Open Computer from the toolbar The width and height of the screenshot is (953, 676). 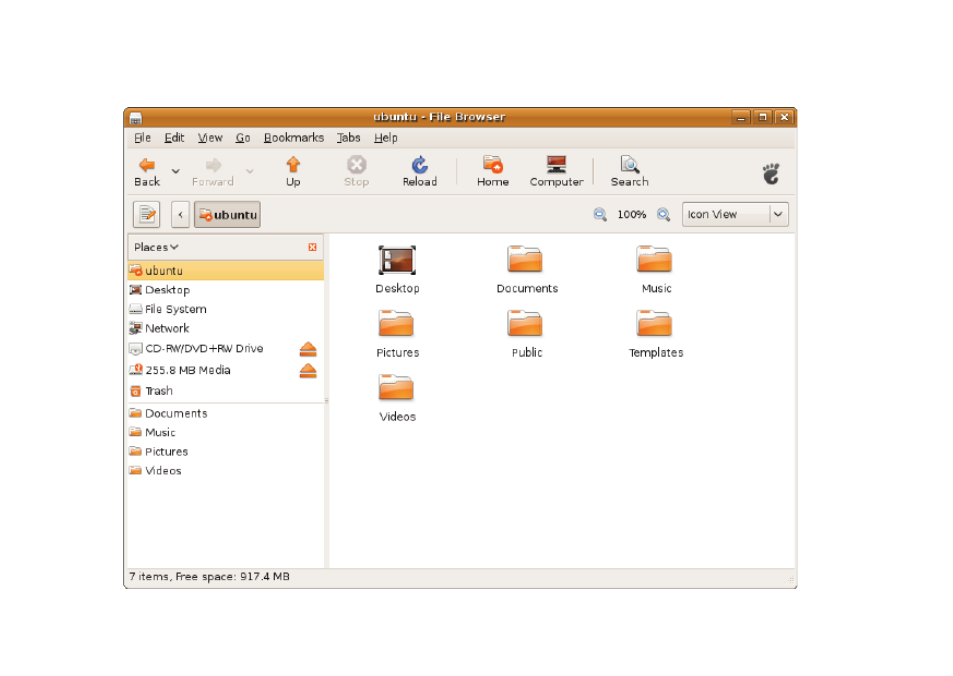tap(556, 172)
